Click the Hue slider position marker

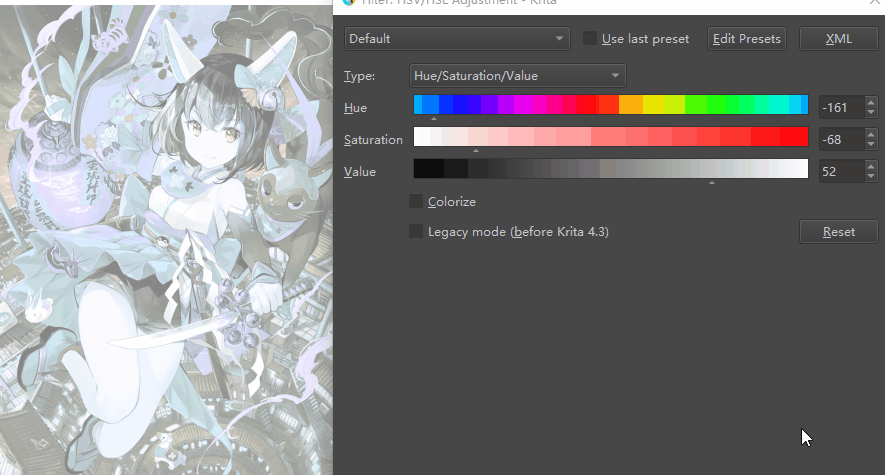434,118
